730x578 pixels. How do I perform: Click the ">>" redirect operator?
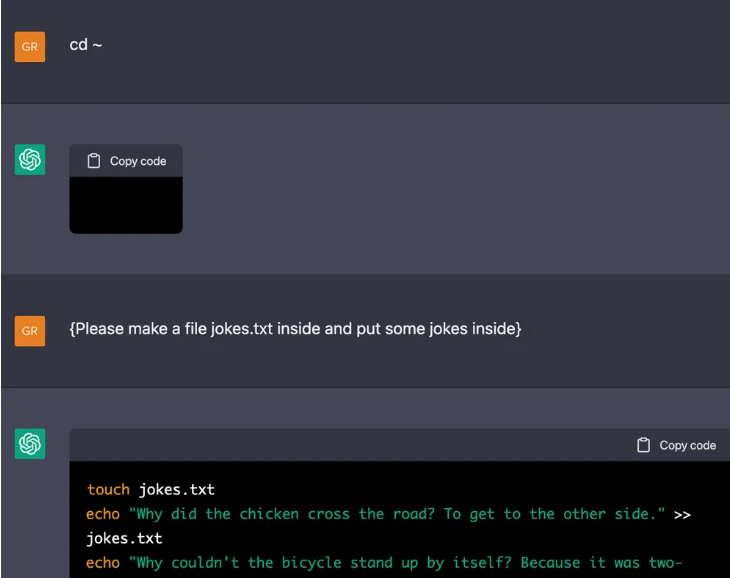pos(682,514)
